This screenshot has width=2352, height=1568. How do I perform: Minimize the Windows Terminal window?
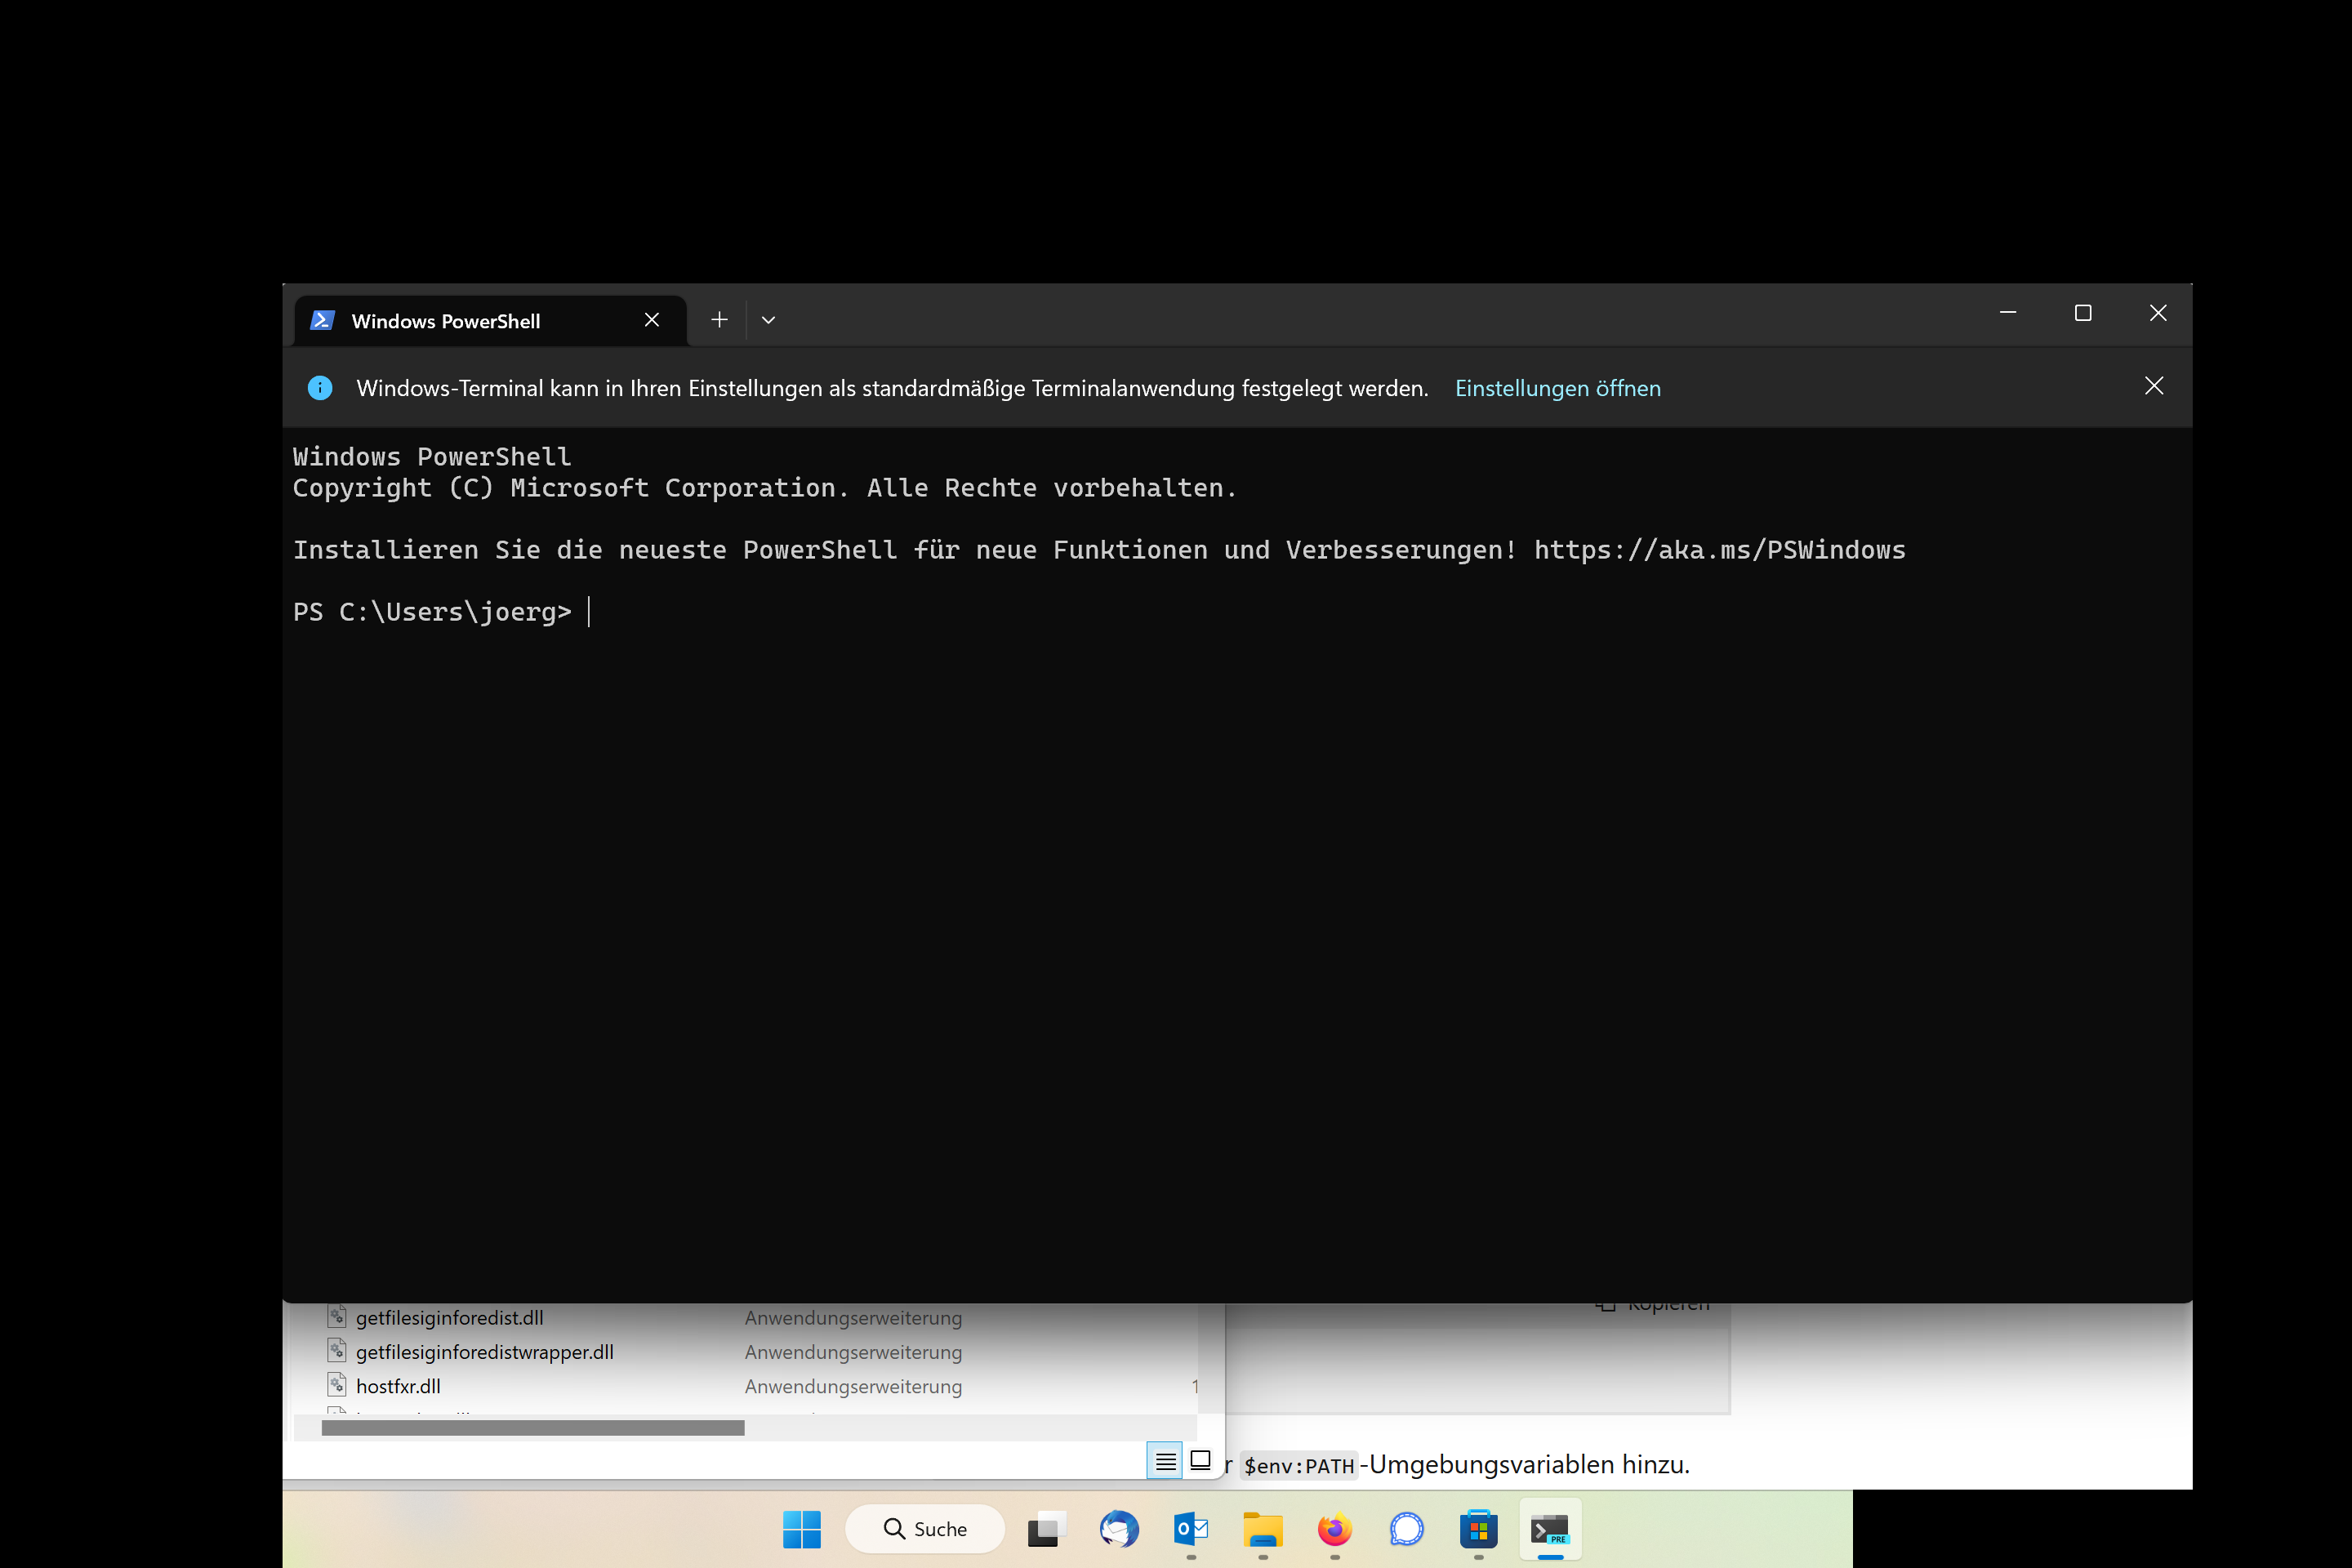pos(2008,313)
